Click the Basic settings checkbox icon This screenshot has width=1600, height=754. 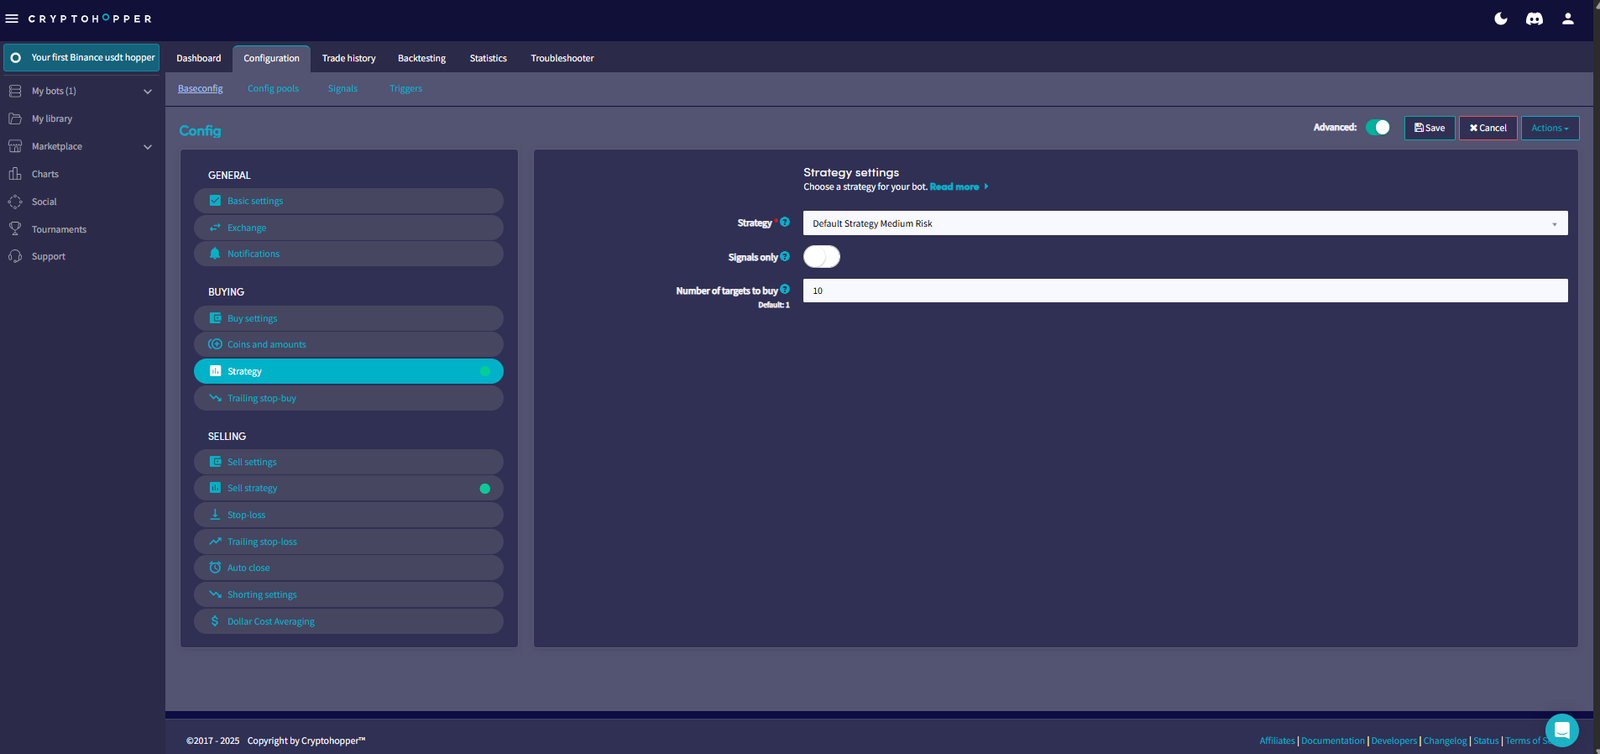pos(215,201)
